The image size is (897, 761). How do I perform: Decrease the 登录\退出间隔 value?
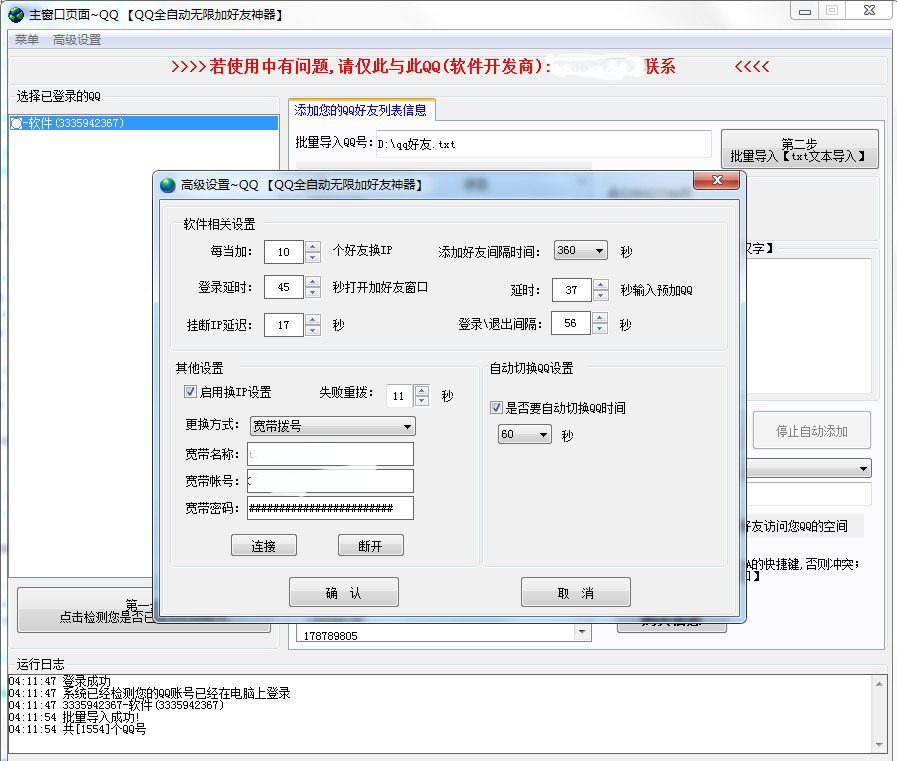tap(600, 328)
